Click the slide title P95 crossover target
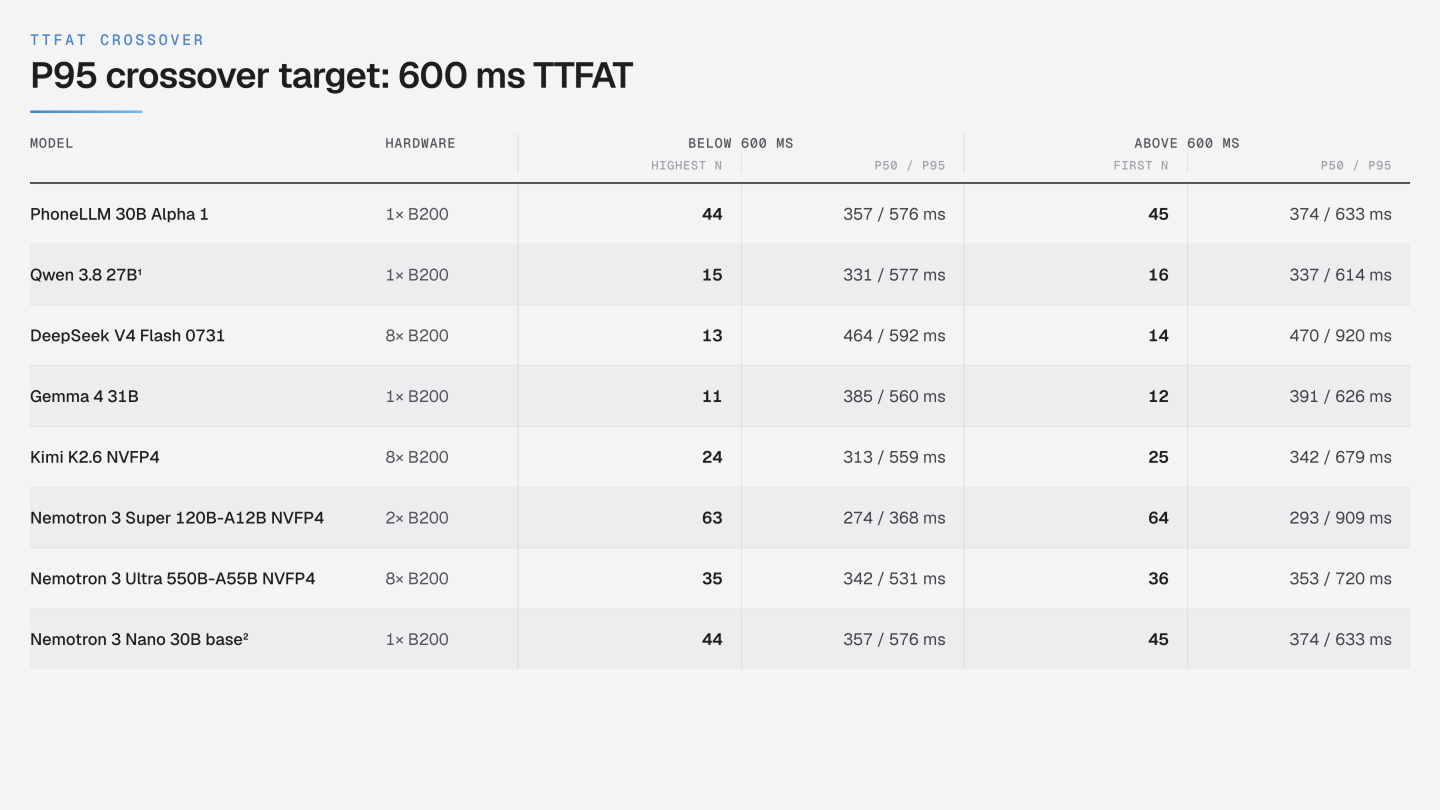Image resolution: width=1440 pixels, height=810 pixels. point(331,76)
